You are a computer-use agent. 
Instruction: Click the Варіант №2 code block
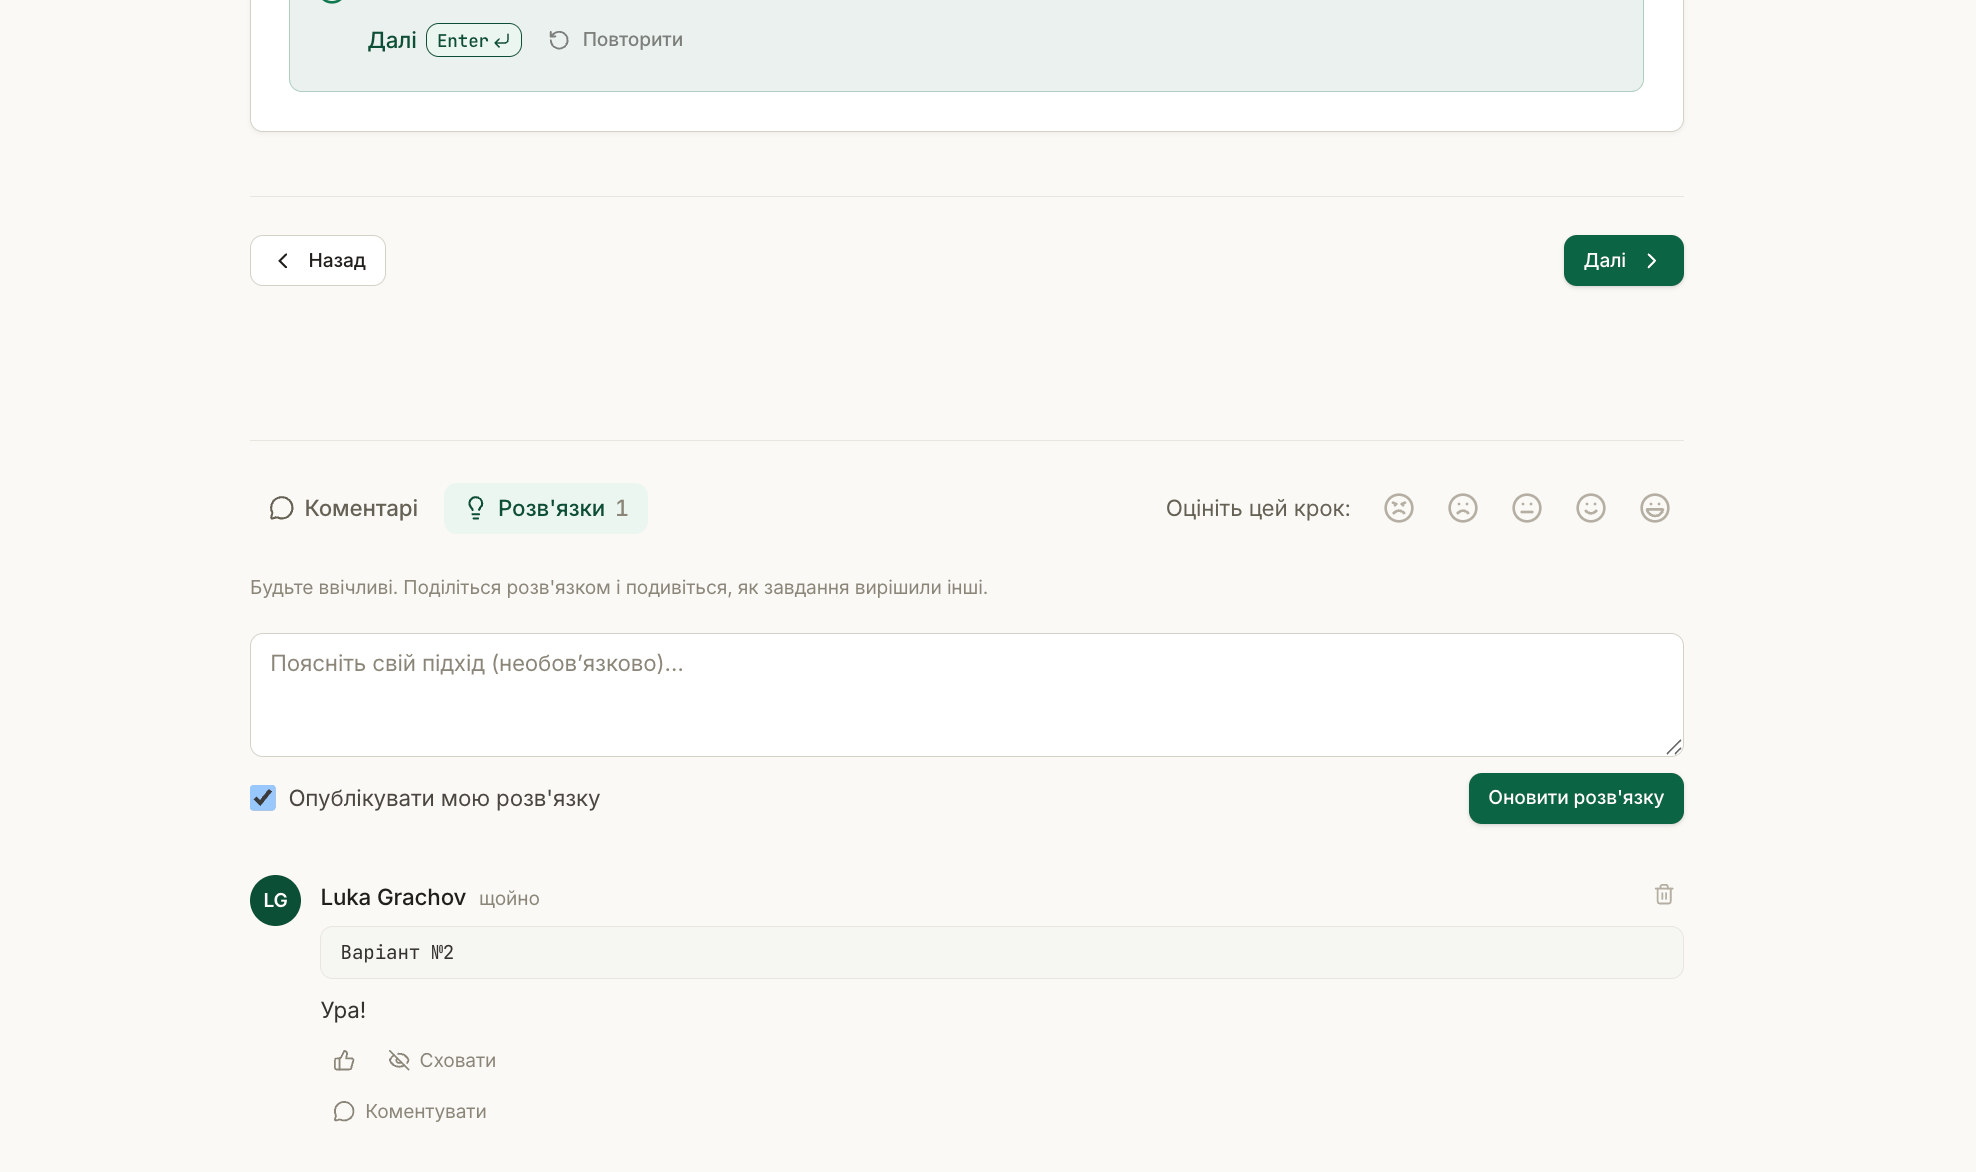(x=1002, y=952)
